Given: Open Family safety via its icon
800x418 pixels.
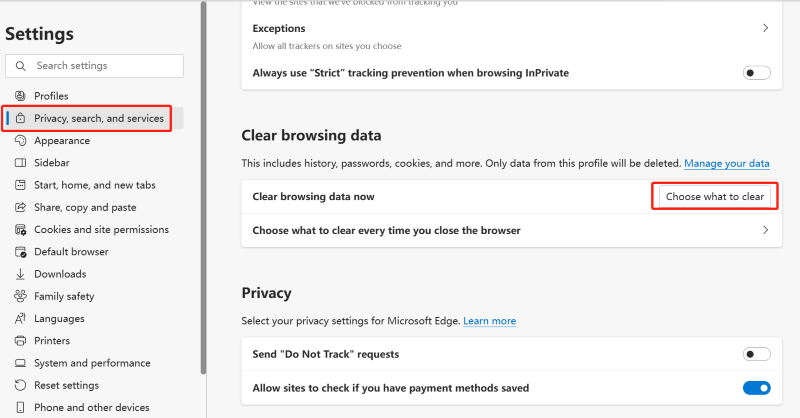Looking at the screenshot, I should pos(20,296).
